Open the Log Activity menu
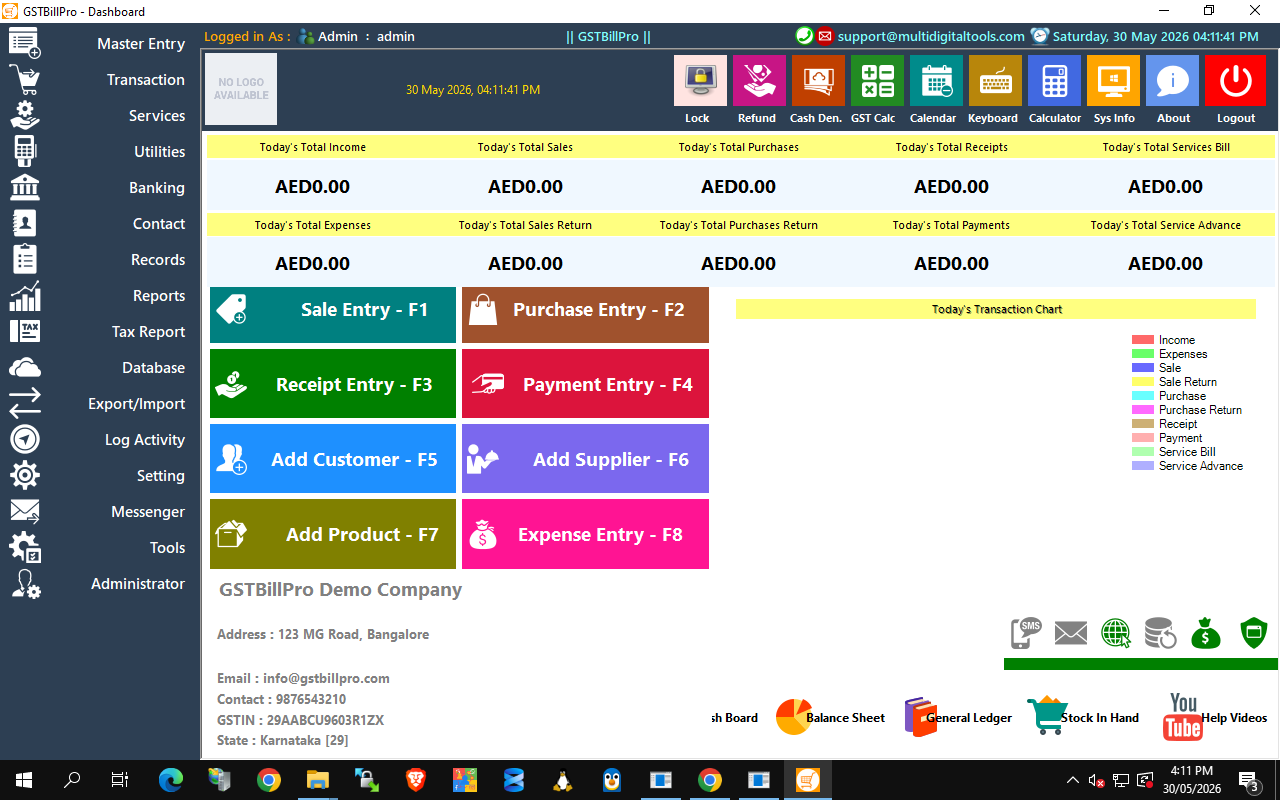The height and width of the screenshot is (800, 1280). [145, 440]
